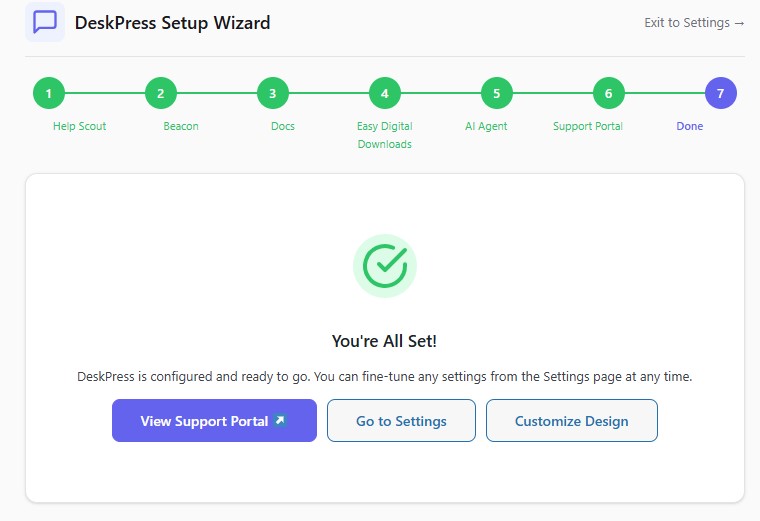The width and height of the screenshot is (760, 521).
Task: Open the AI Agent step label
Action: click(486, 127)
